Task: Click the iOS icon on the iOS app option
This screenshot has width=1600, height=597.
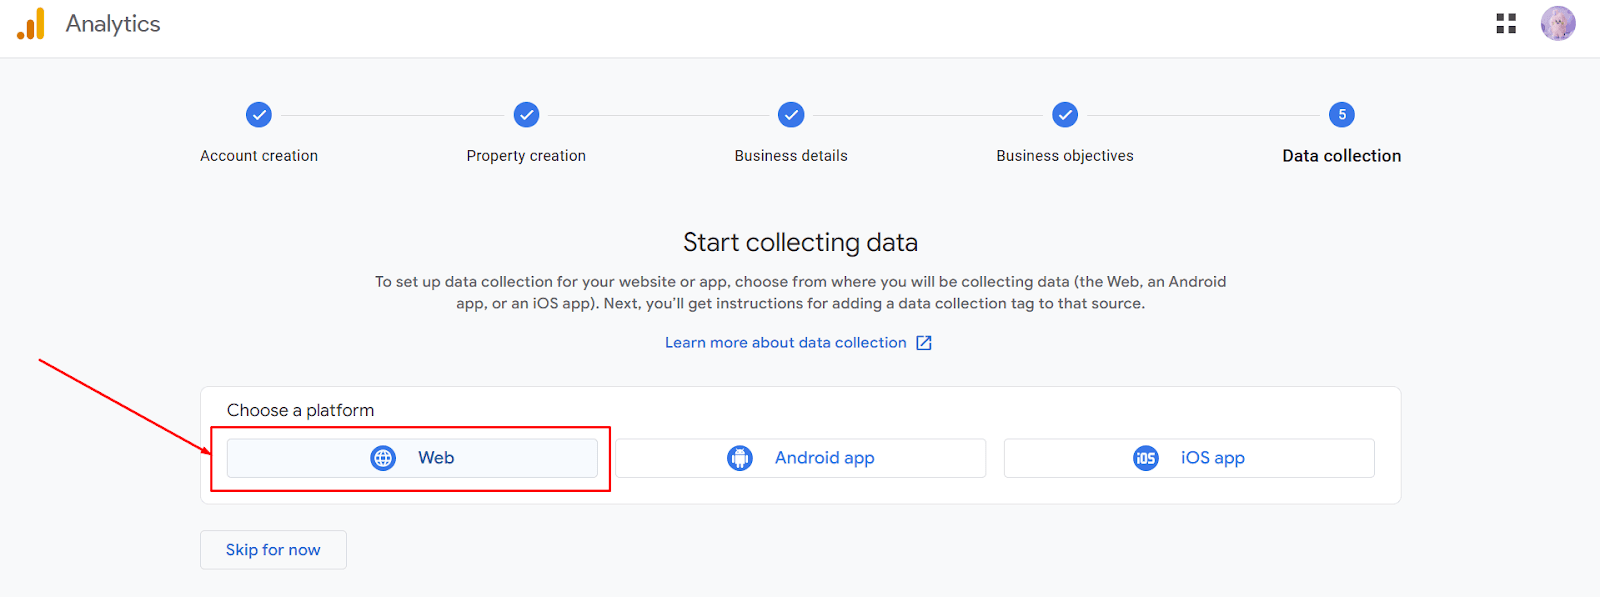Action: 1146,457
